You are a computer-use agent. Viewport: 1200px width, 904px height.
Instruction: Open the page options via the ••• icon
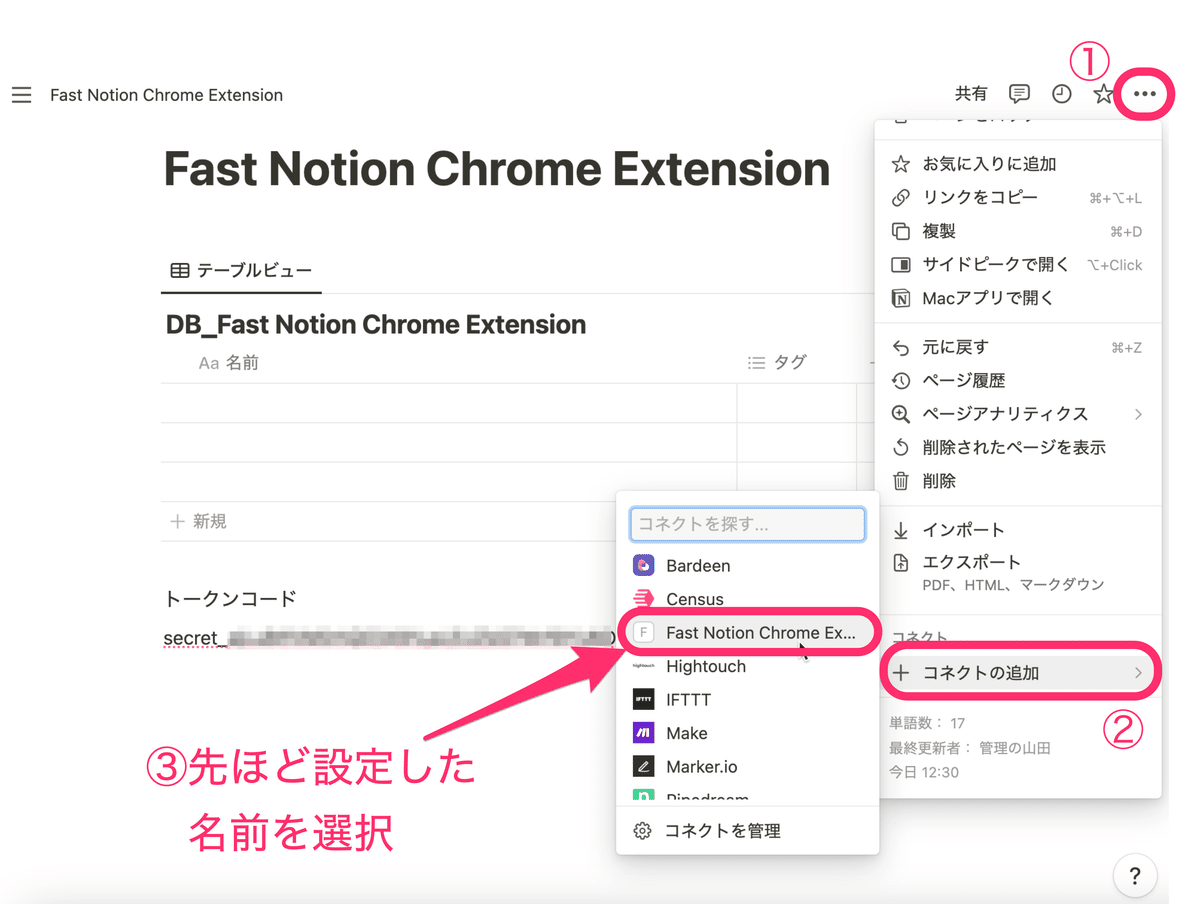point(1145,93)
